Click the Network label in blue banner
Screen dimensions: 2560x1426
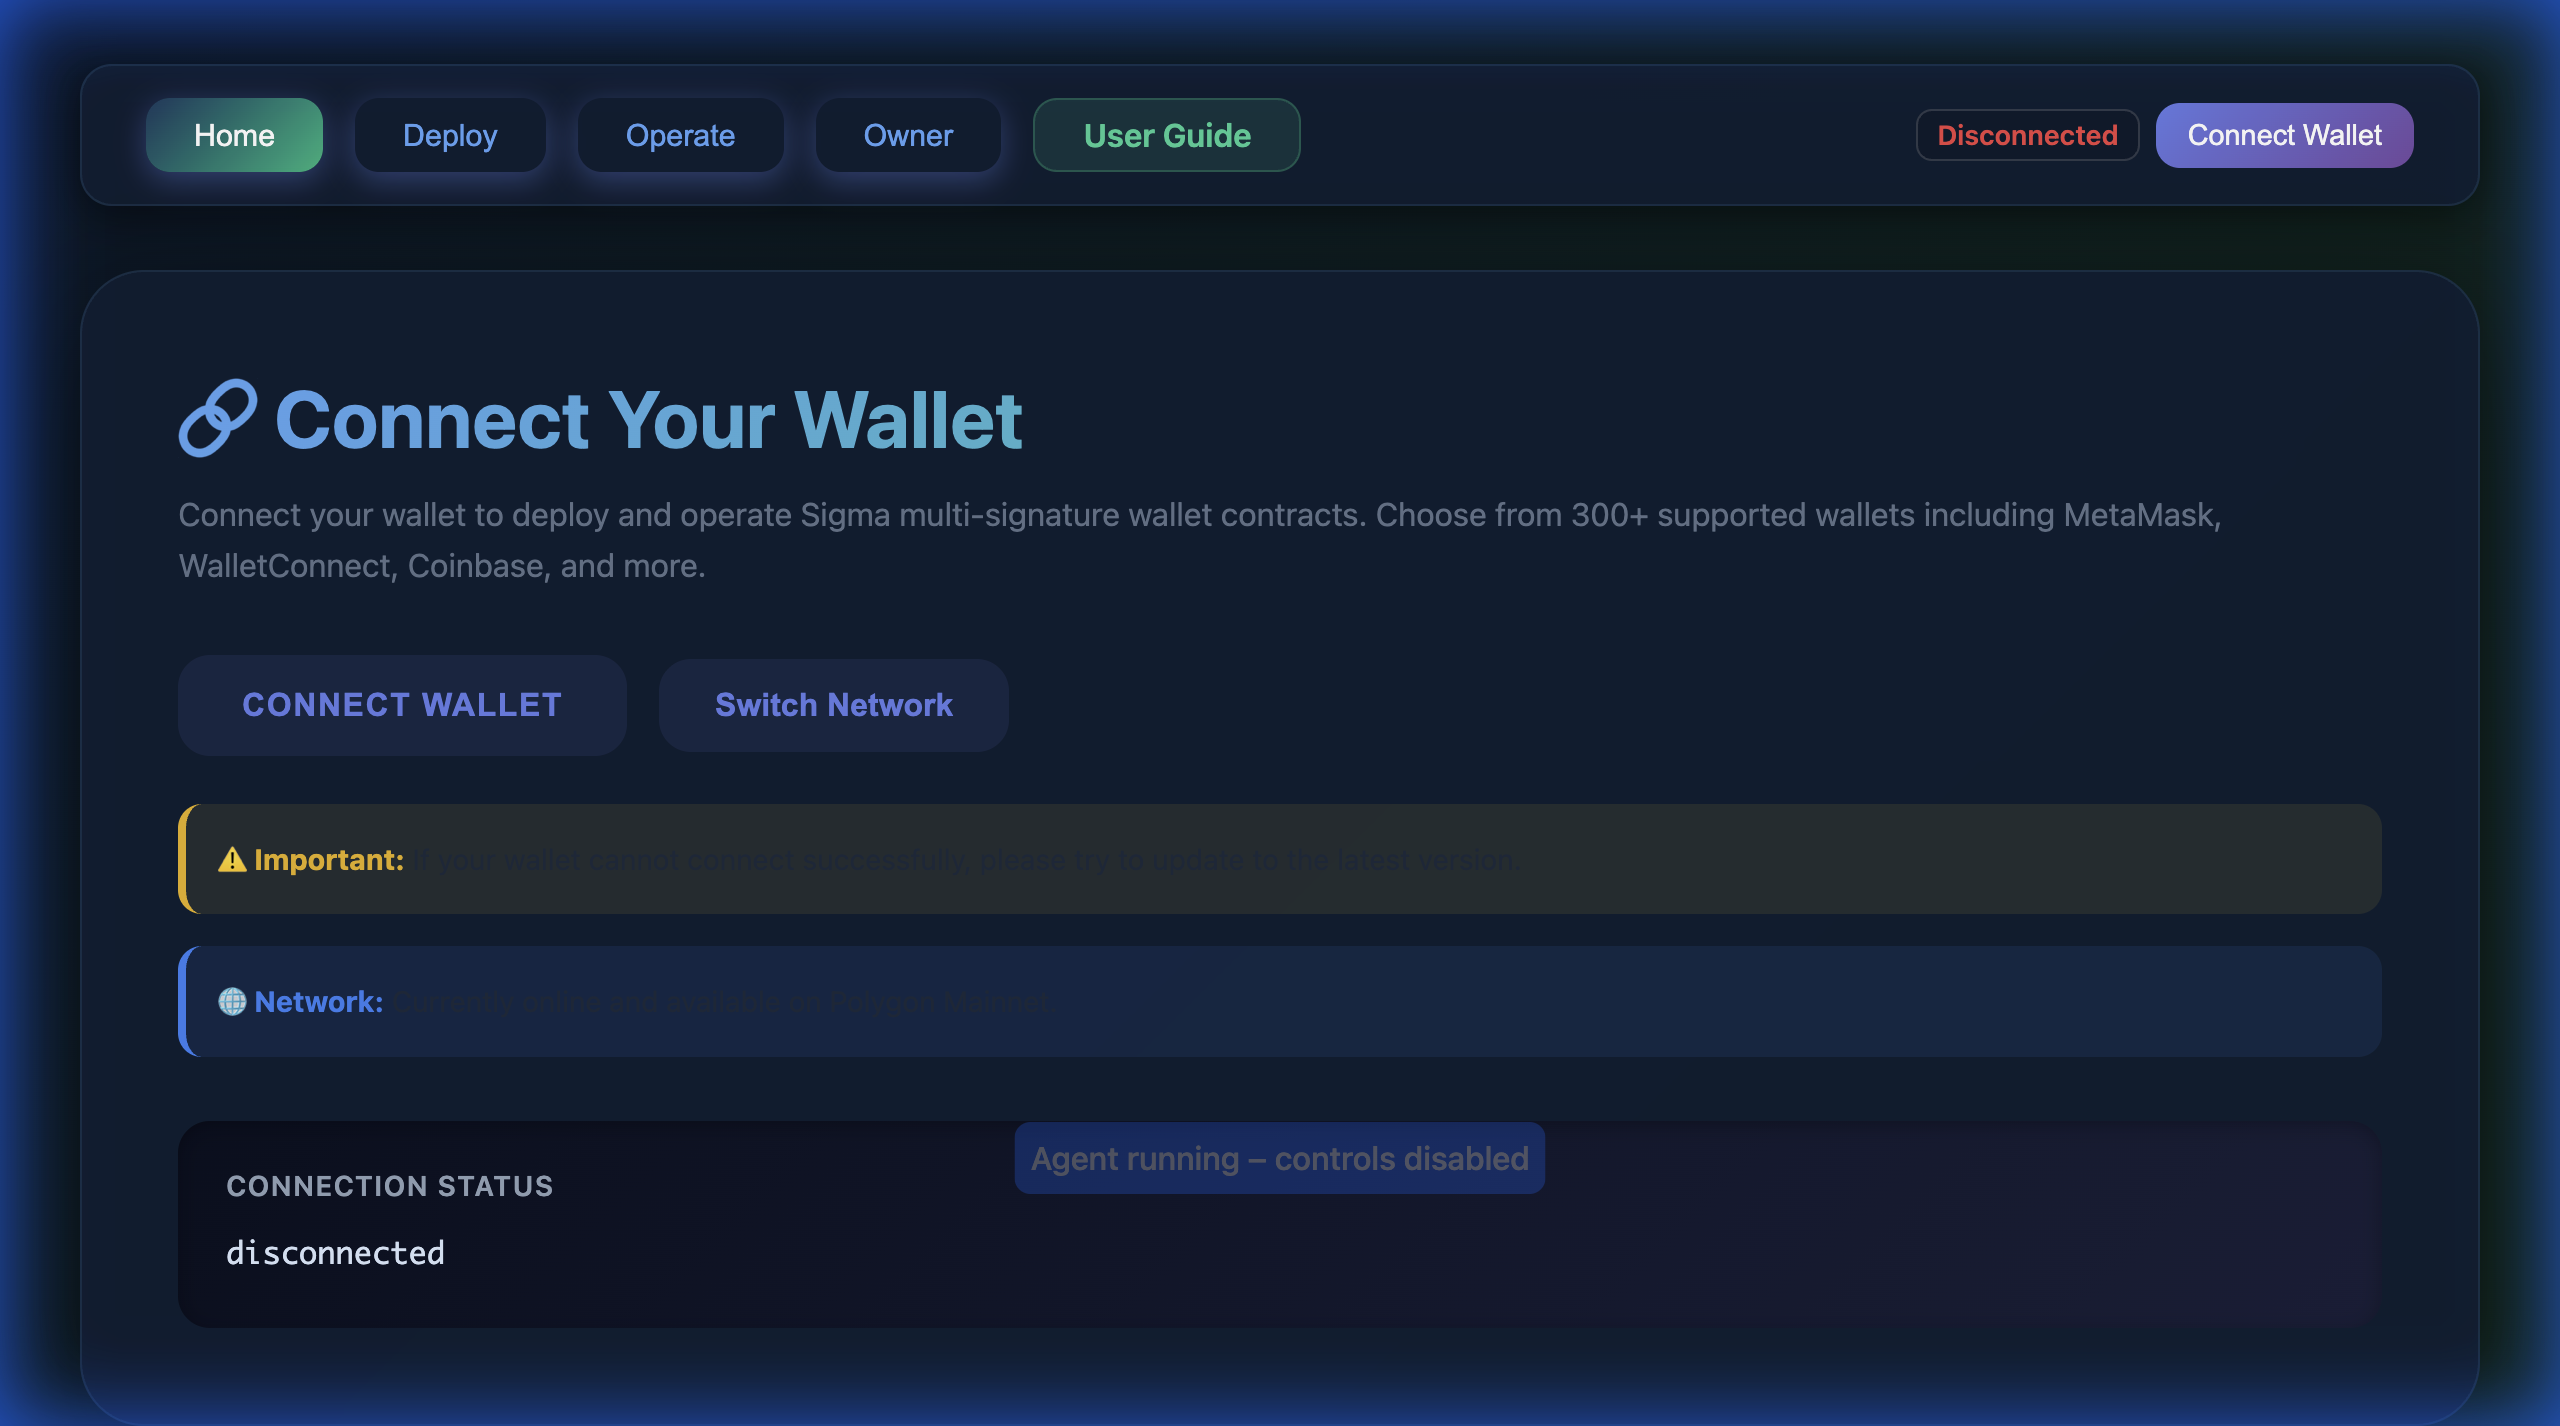tap(319, 1002)
